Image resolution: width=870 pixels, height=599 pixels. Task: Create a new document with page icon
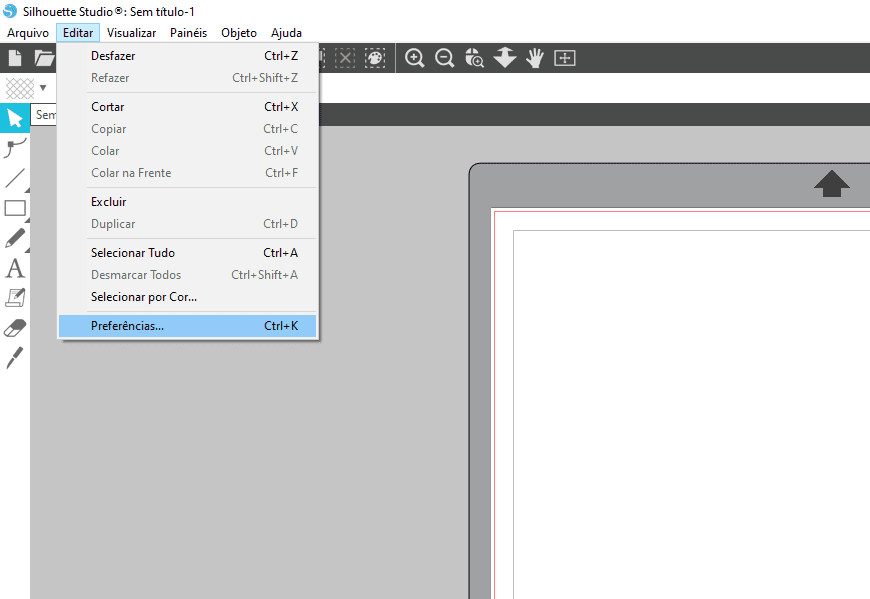pos(15,58)
